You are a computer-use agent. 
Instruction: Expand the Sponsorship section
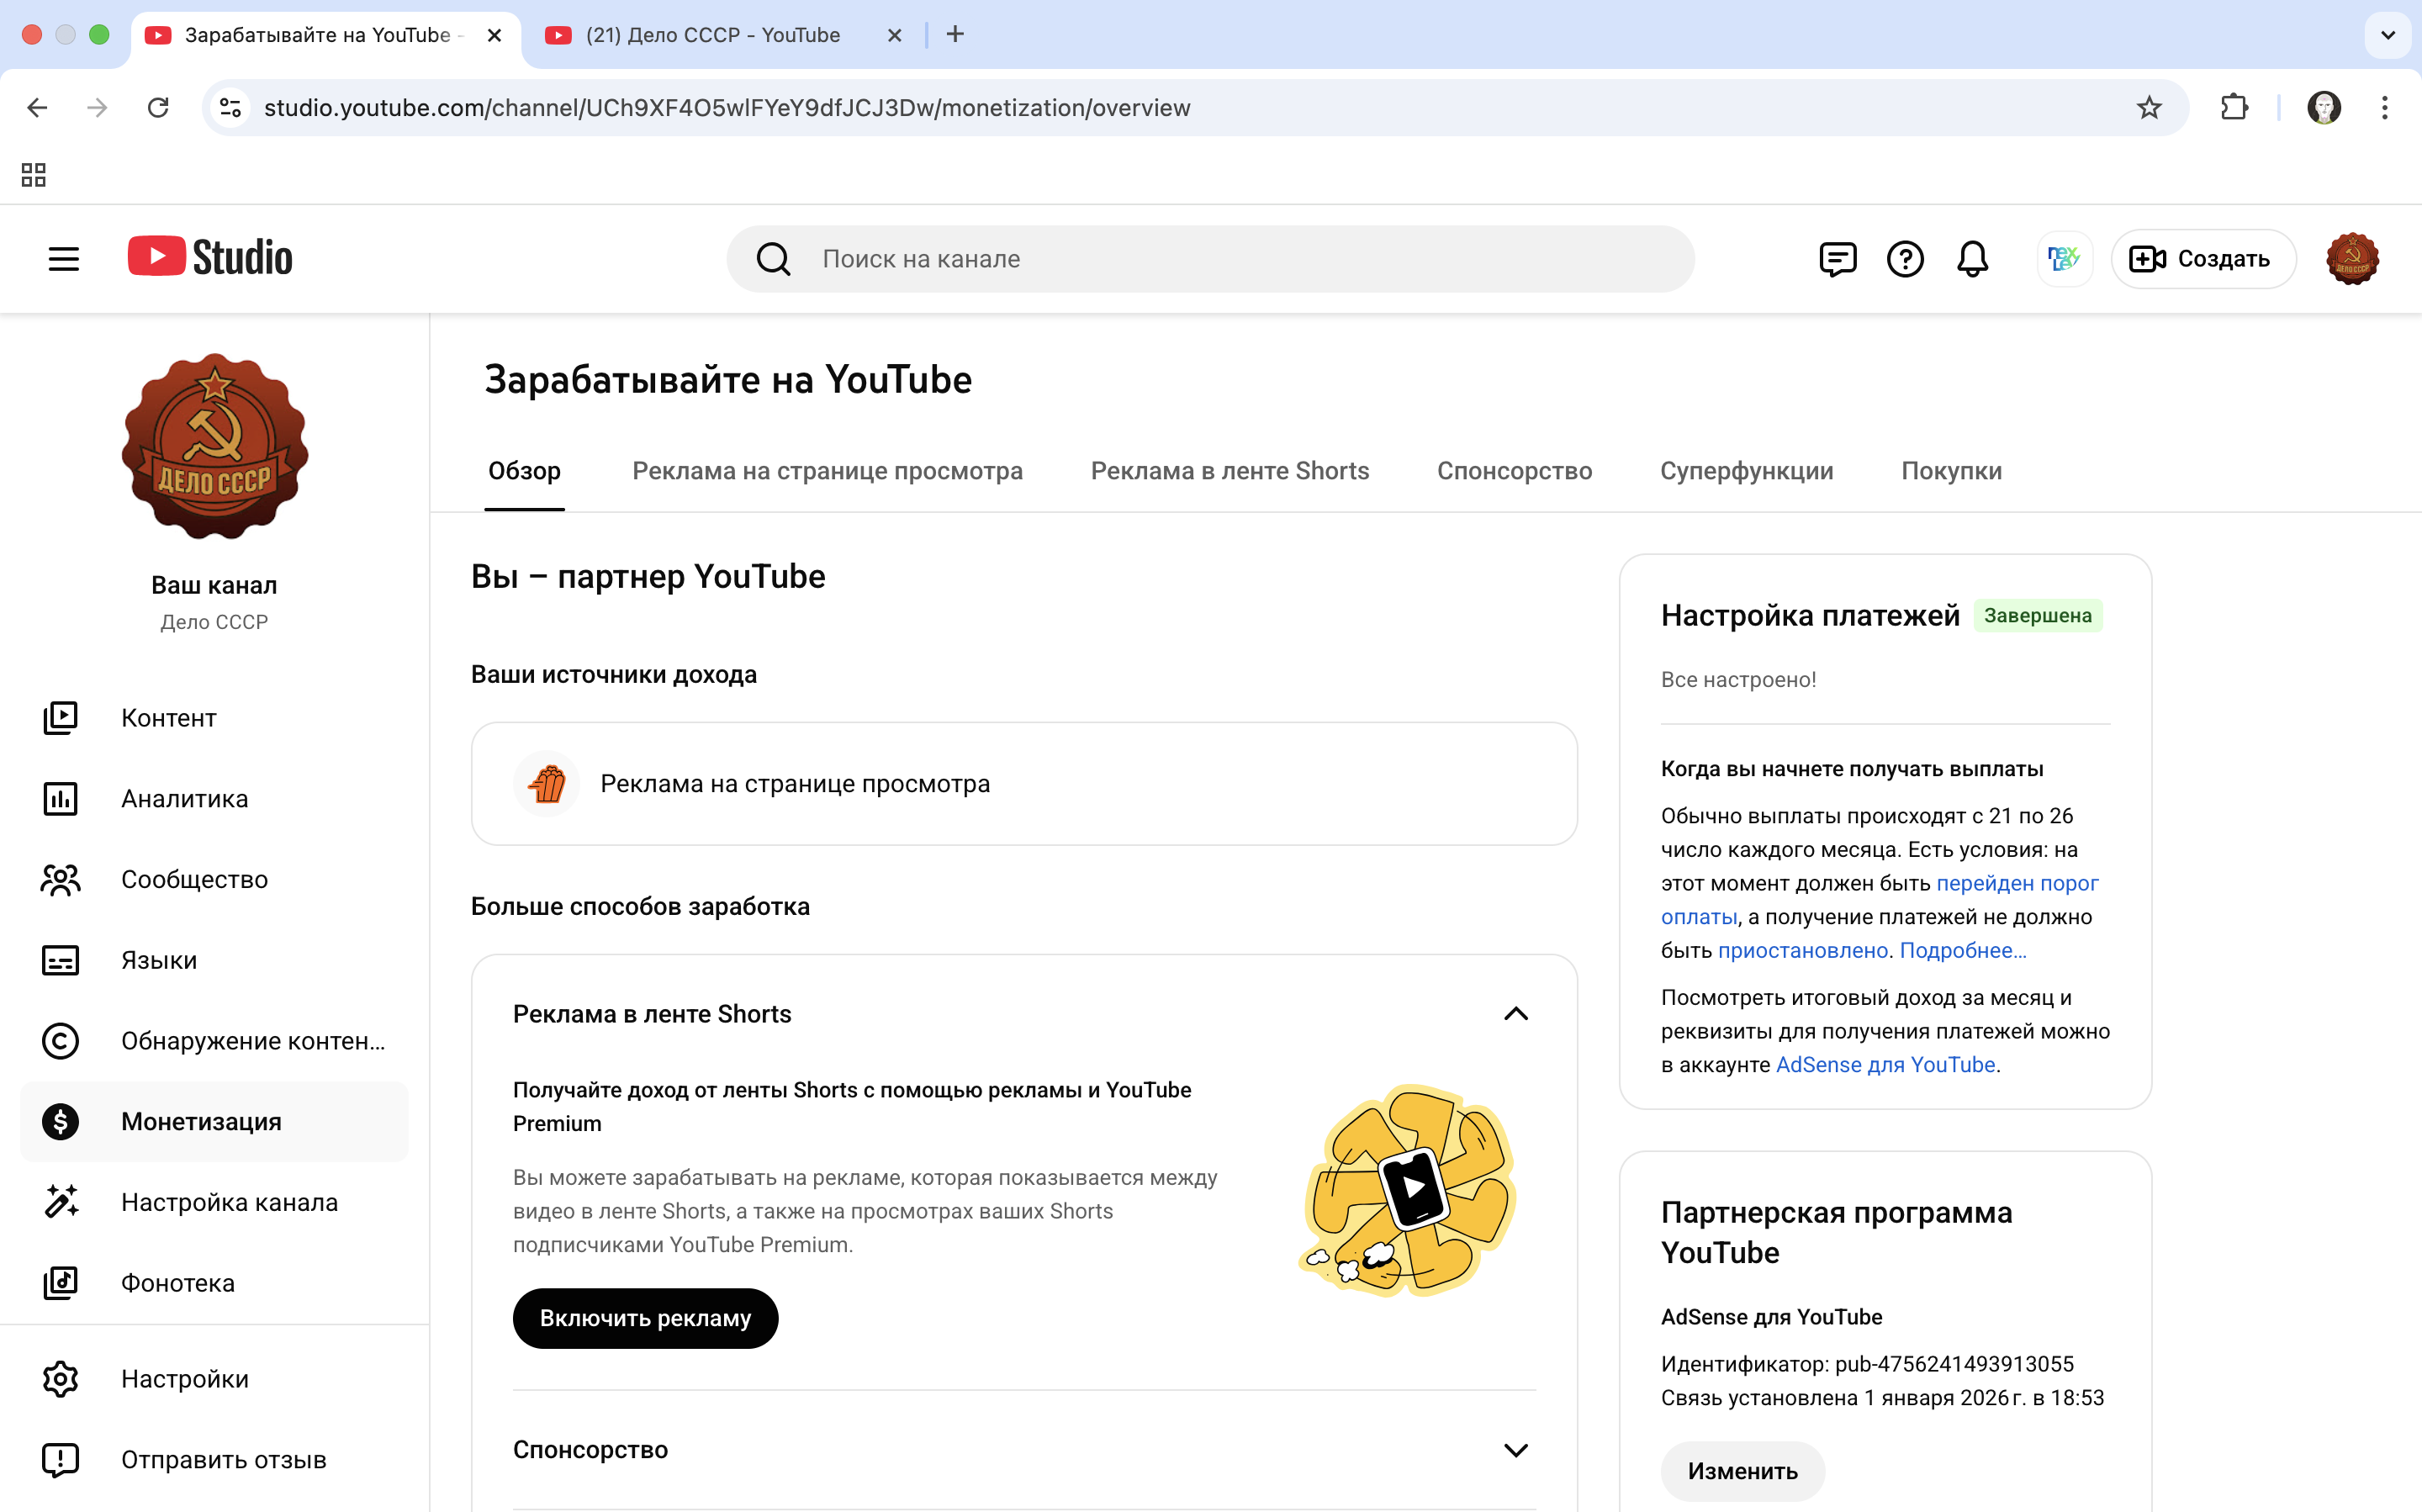pos(1516,1450)
